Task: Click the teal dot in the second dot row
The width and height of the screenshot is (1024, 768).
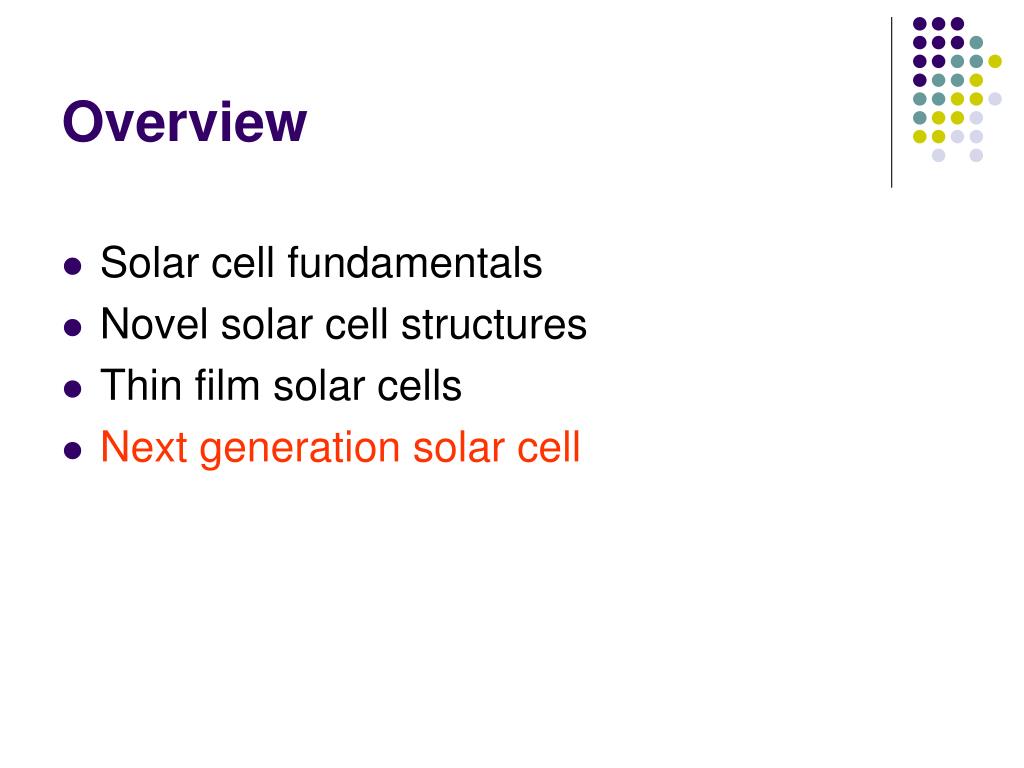Action: (x=976, y=43)
